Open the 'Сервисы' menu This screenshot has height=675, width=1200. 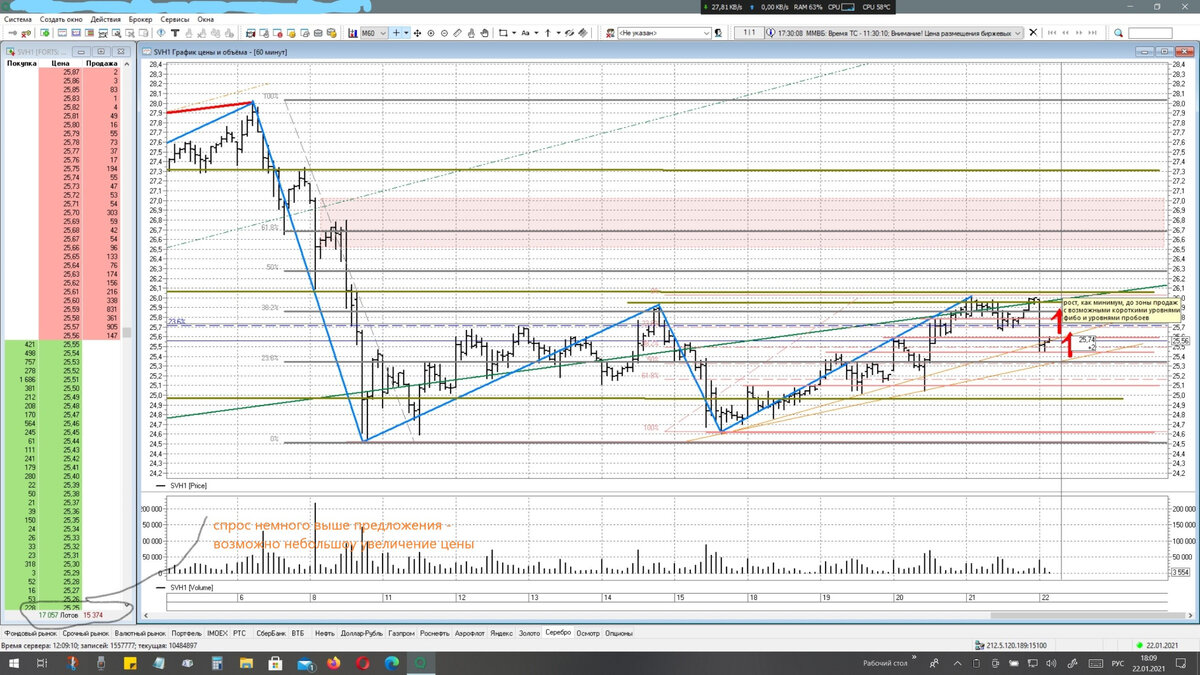pyautogui.click(x=177, y=19)
